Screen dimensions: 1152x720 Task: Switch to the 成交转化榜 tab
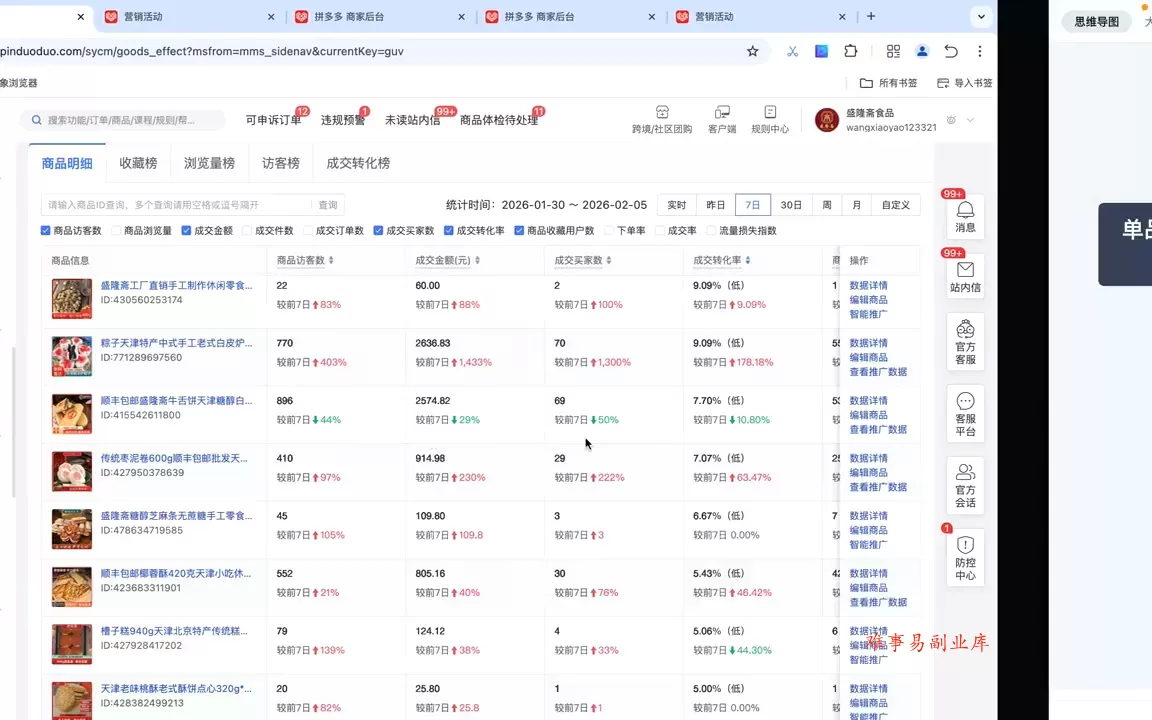click(x=358, y=163)
